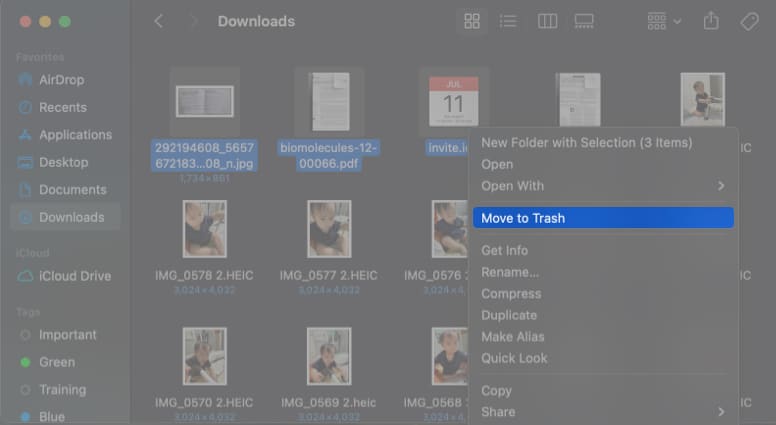This screenshot has width=776, height=425.
Task: Choose Move to Trash
Action: click(603, 218)
